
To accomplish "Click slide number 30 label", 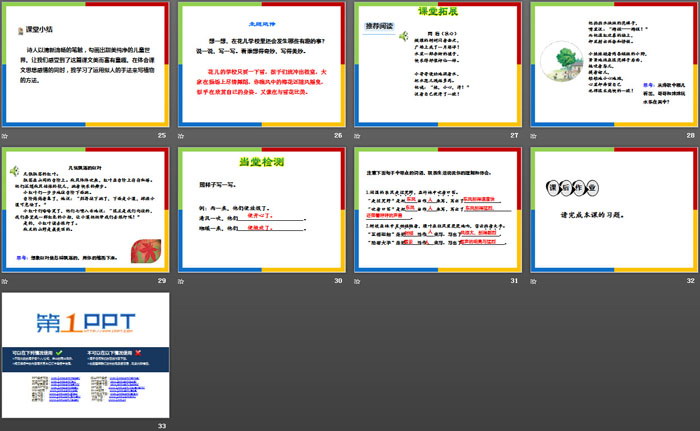I will [338, 281].
